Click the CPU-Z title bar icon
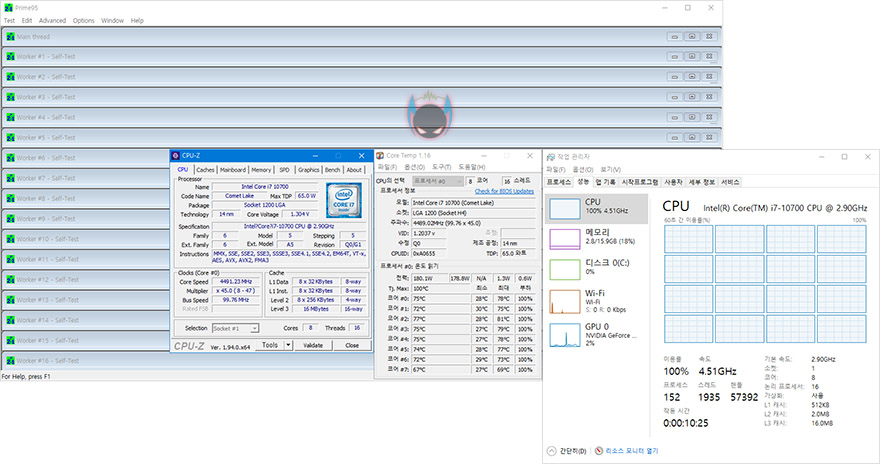Screen dimensions: 880x464 (176, 155)
